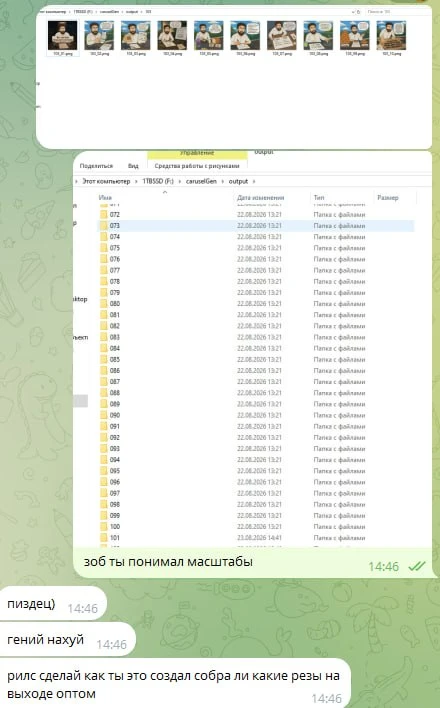Click the пиздец) chat message
This screenshot has height=708, width=440.
pos(53,604)
